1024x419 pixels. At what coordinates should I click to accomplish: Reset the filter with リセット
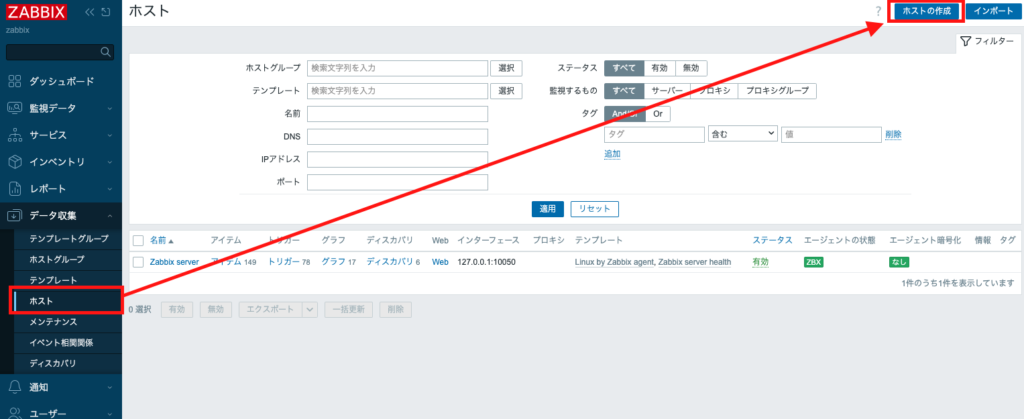coord(594,209)
